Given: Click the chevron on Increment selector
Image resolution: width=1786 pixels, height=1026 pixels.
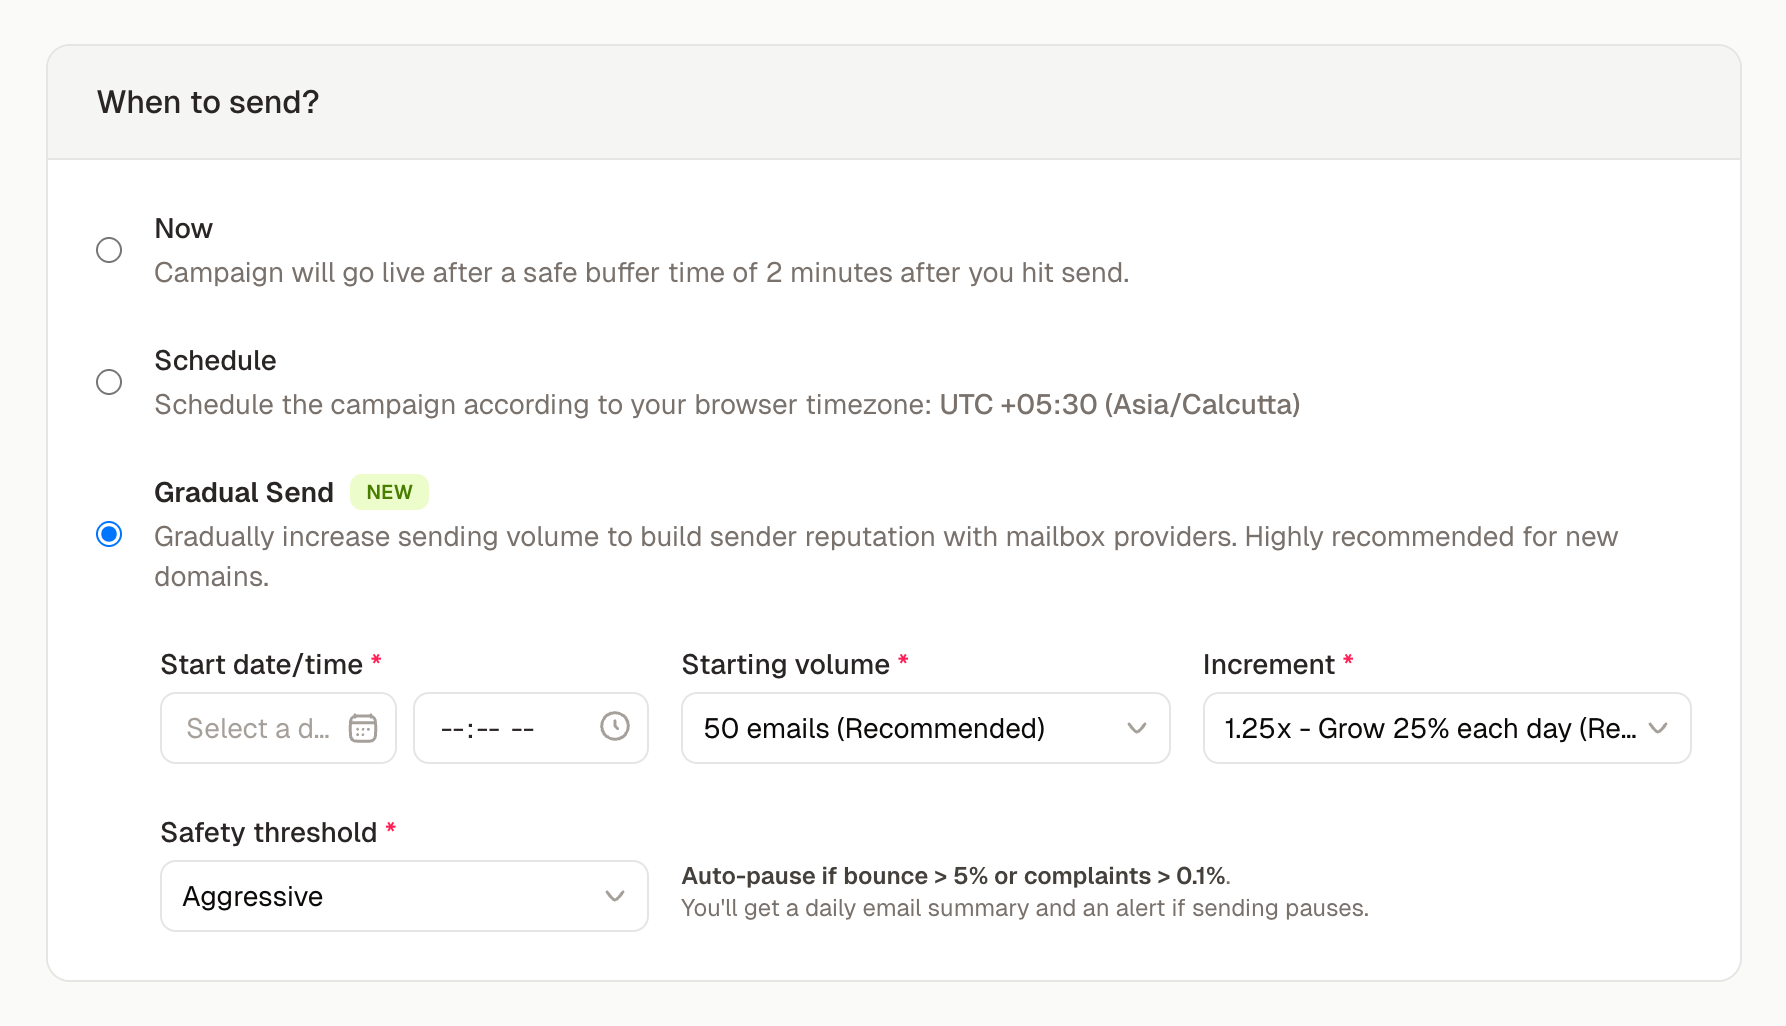Looking at the screenshot, I should (x=1659, y=729).
